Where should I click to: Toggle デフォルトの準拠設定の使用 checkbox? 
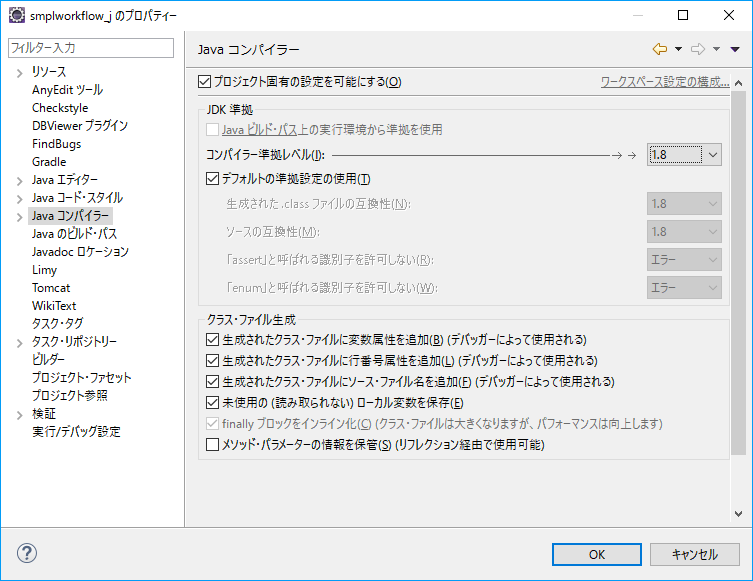coord(212,179)
